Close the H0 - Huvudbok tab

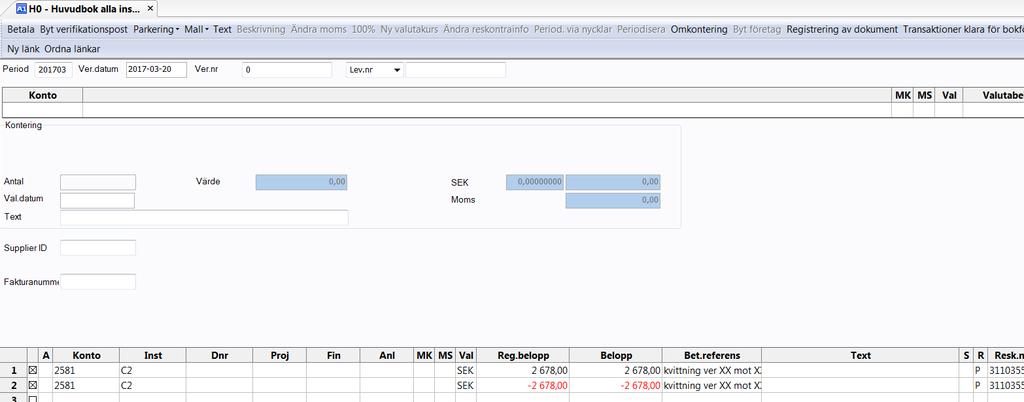coord(150,8)
